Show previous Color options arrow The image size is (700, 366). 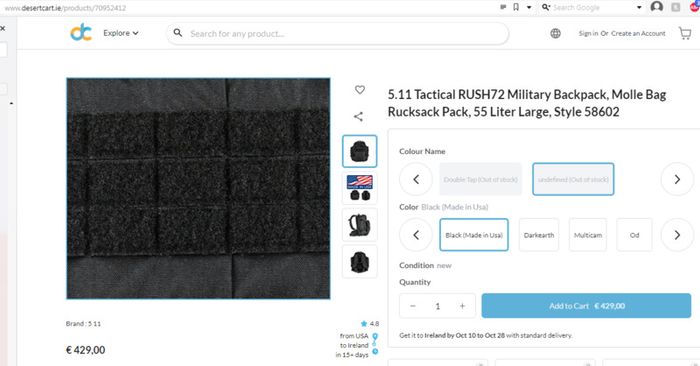tap(416, 235)
